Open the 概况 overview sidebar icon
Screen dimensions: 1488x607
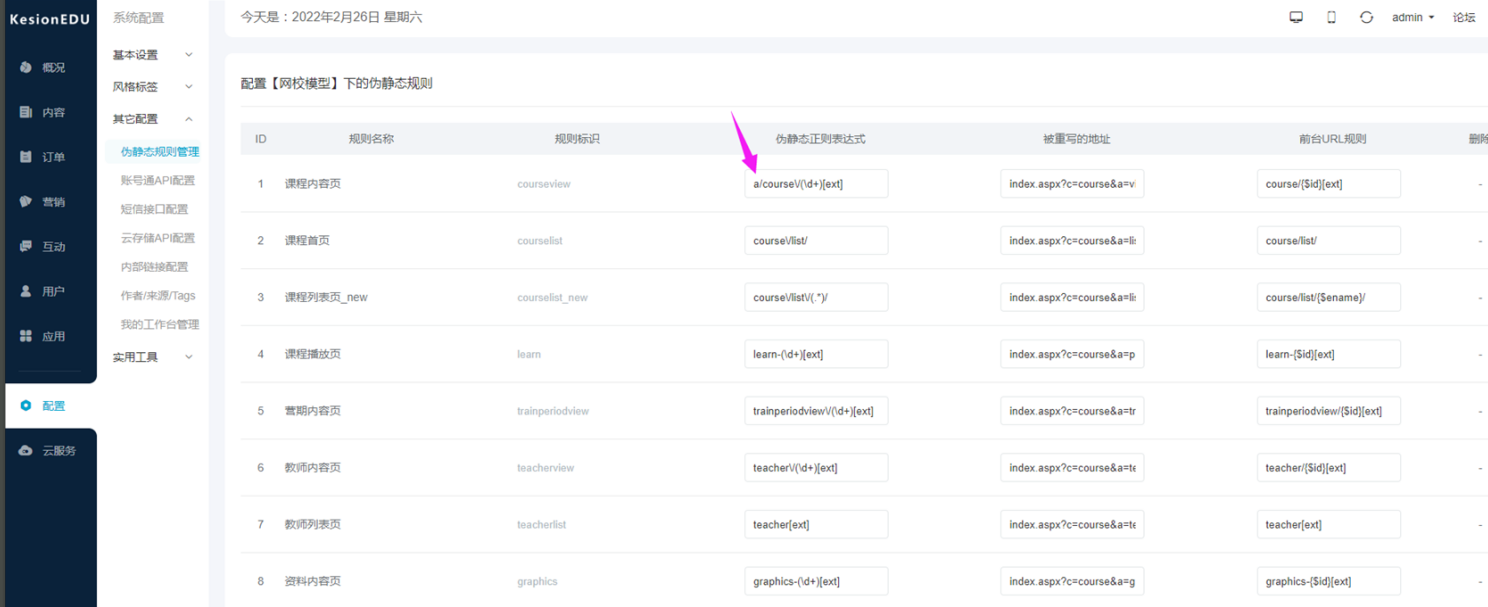[x=43, y=67]
